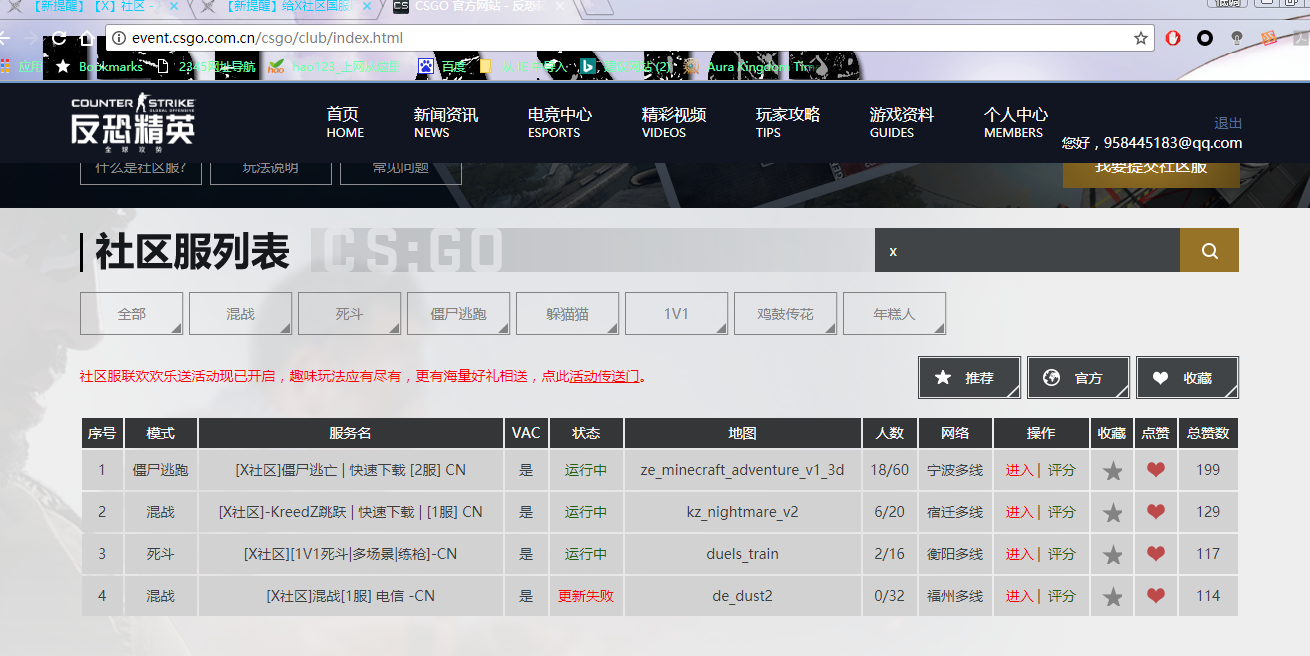Toggle the 收藏 favorites filter
Screen dimensions: 1310x656
pos(1187,378)
